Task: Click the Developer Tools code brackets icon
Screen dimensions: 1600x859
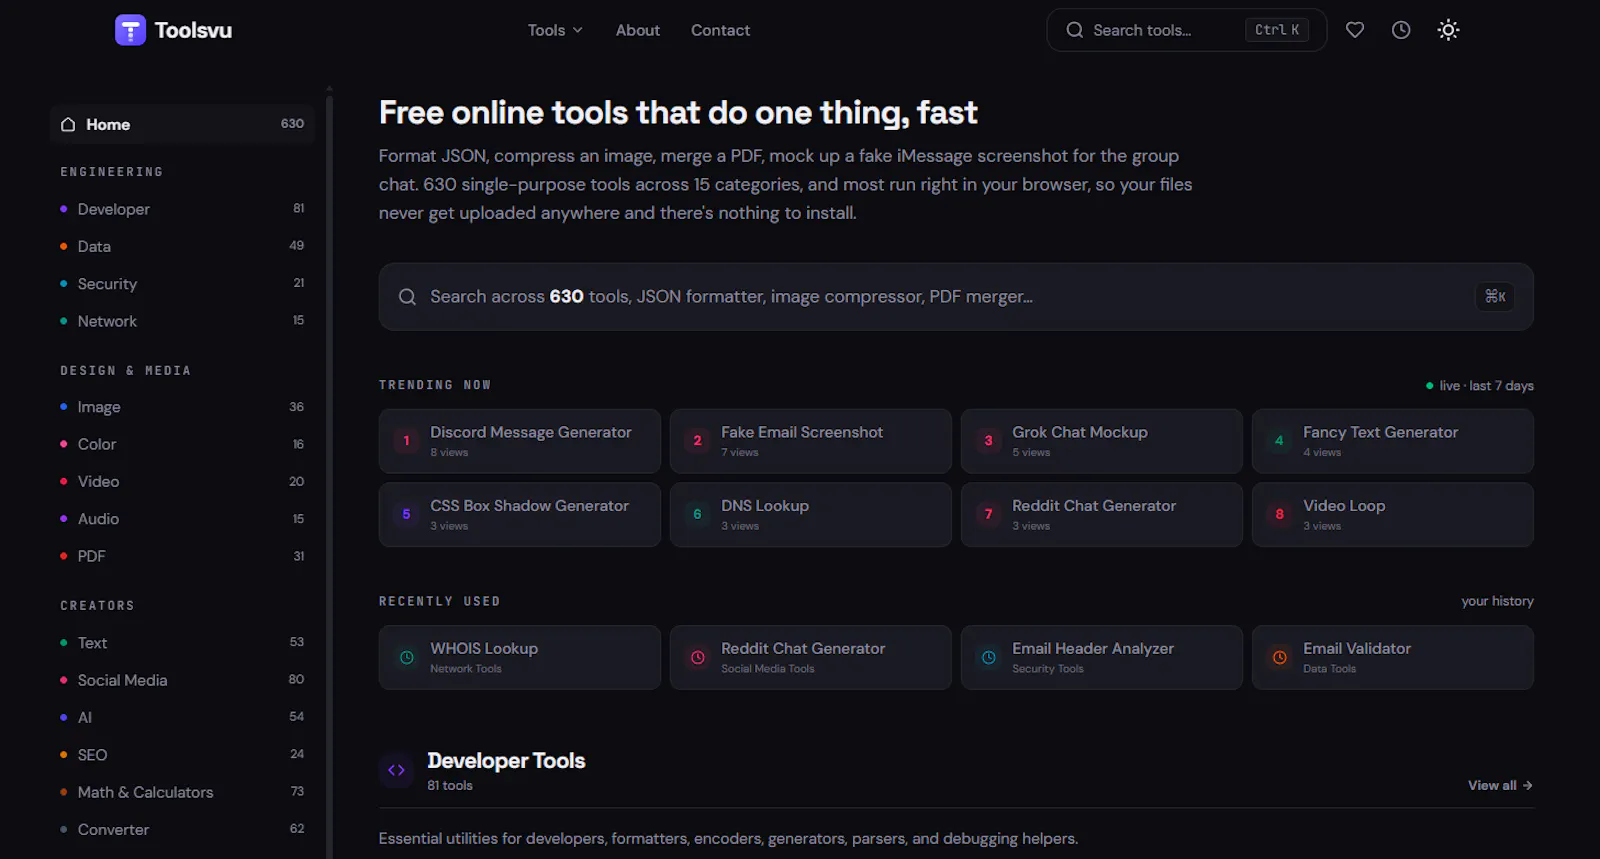Action: 396,770
